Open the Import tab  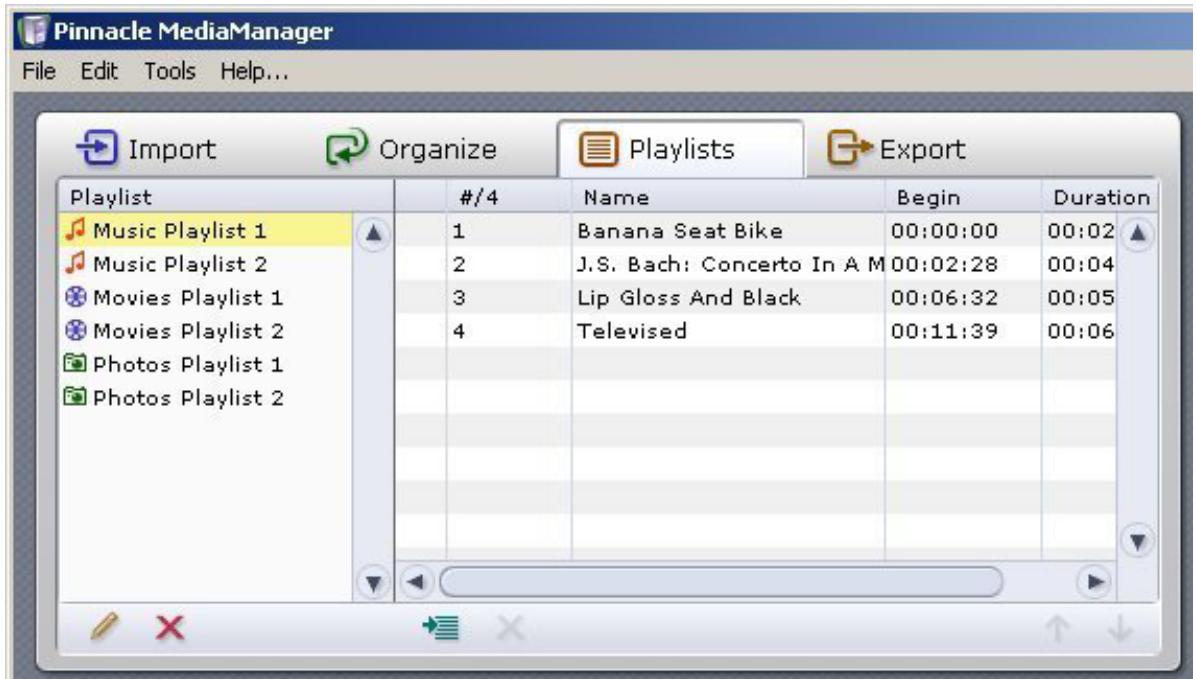[x=146, y=149]
